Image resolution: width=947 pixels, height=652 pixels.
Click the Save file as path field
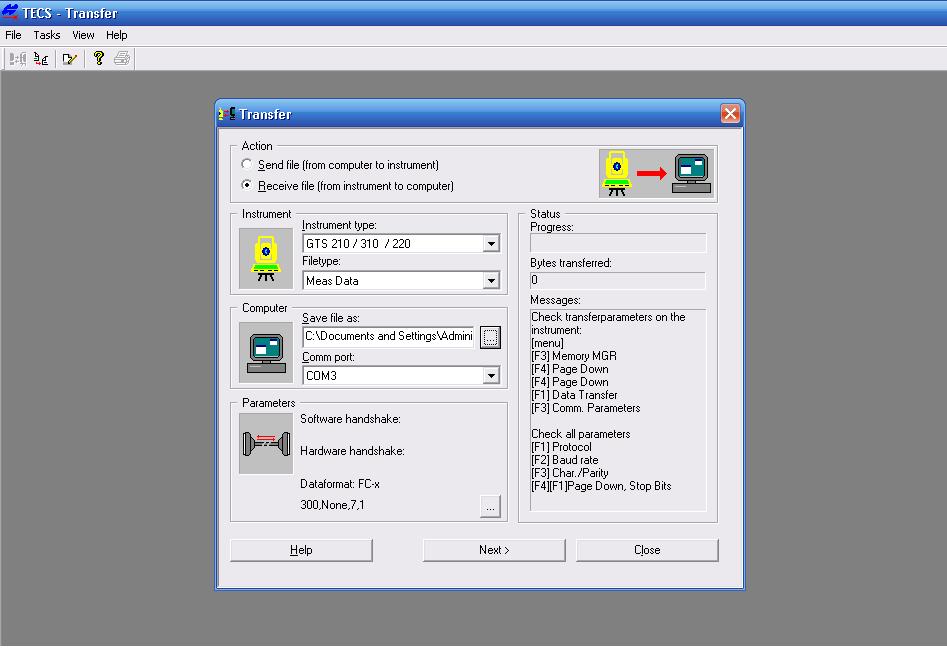coord(388,336)
